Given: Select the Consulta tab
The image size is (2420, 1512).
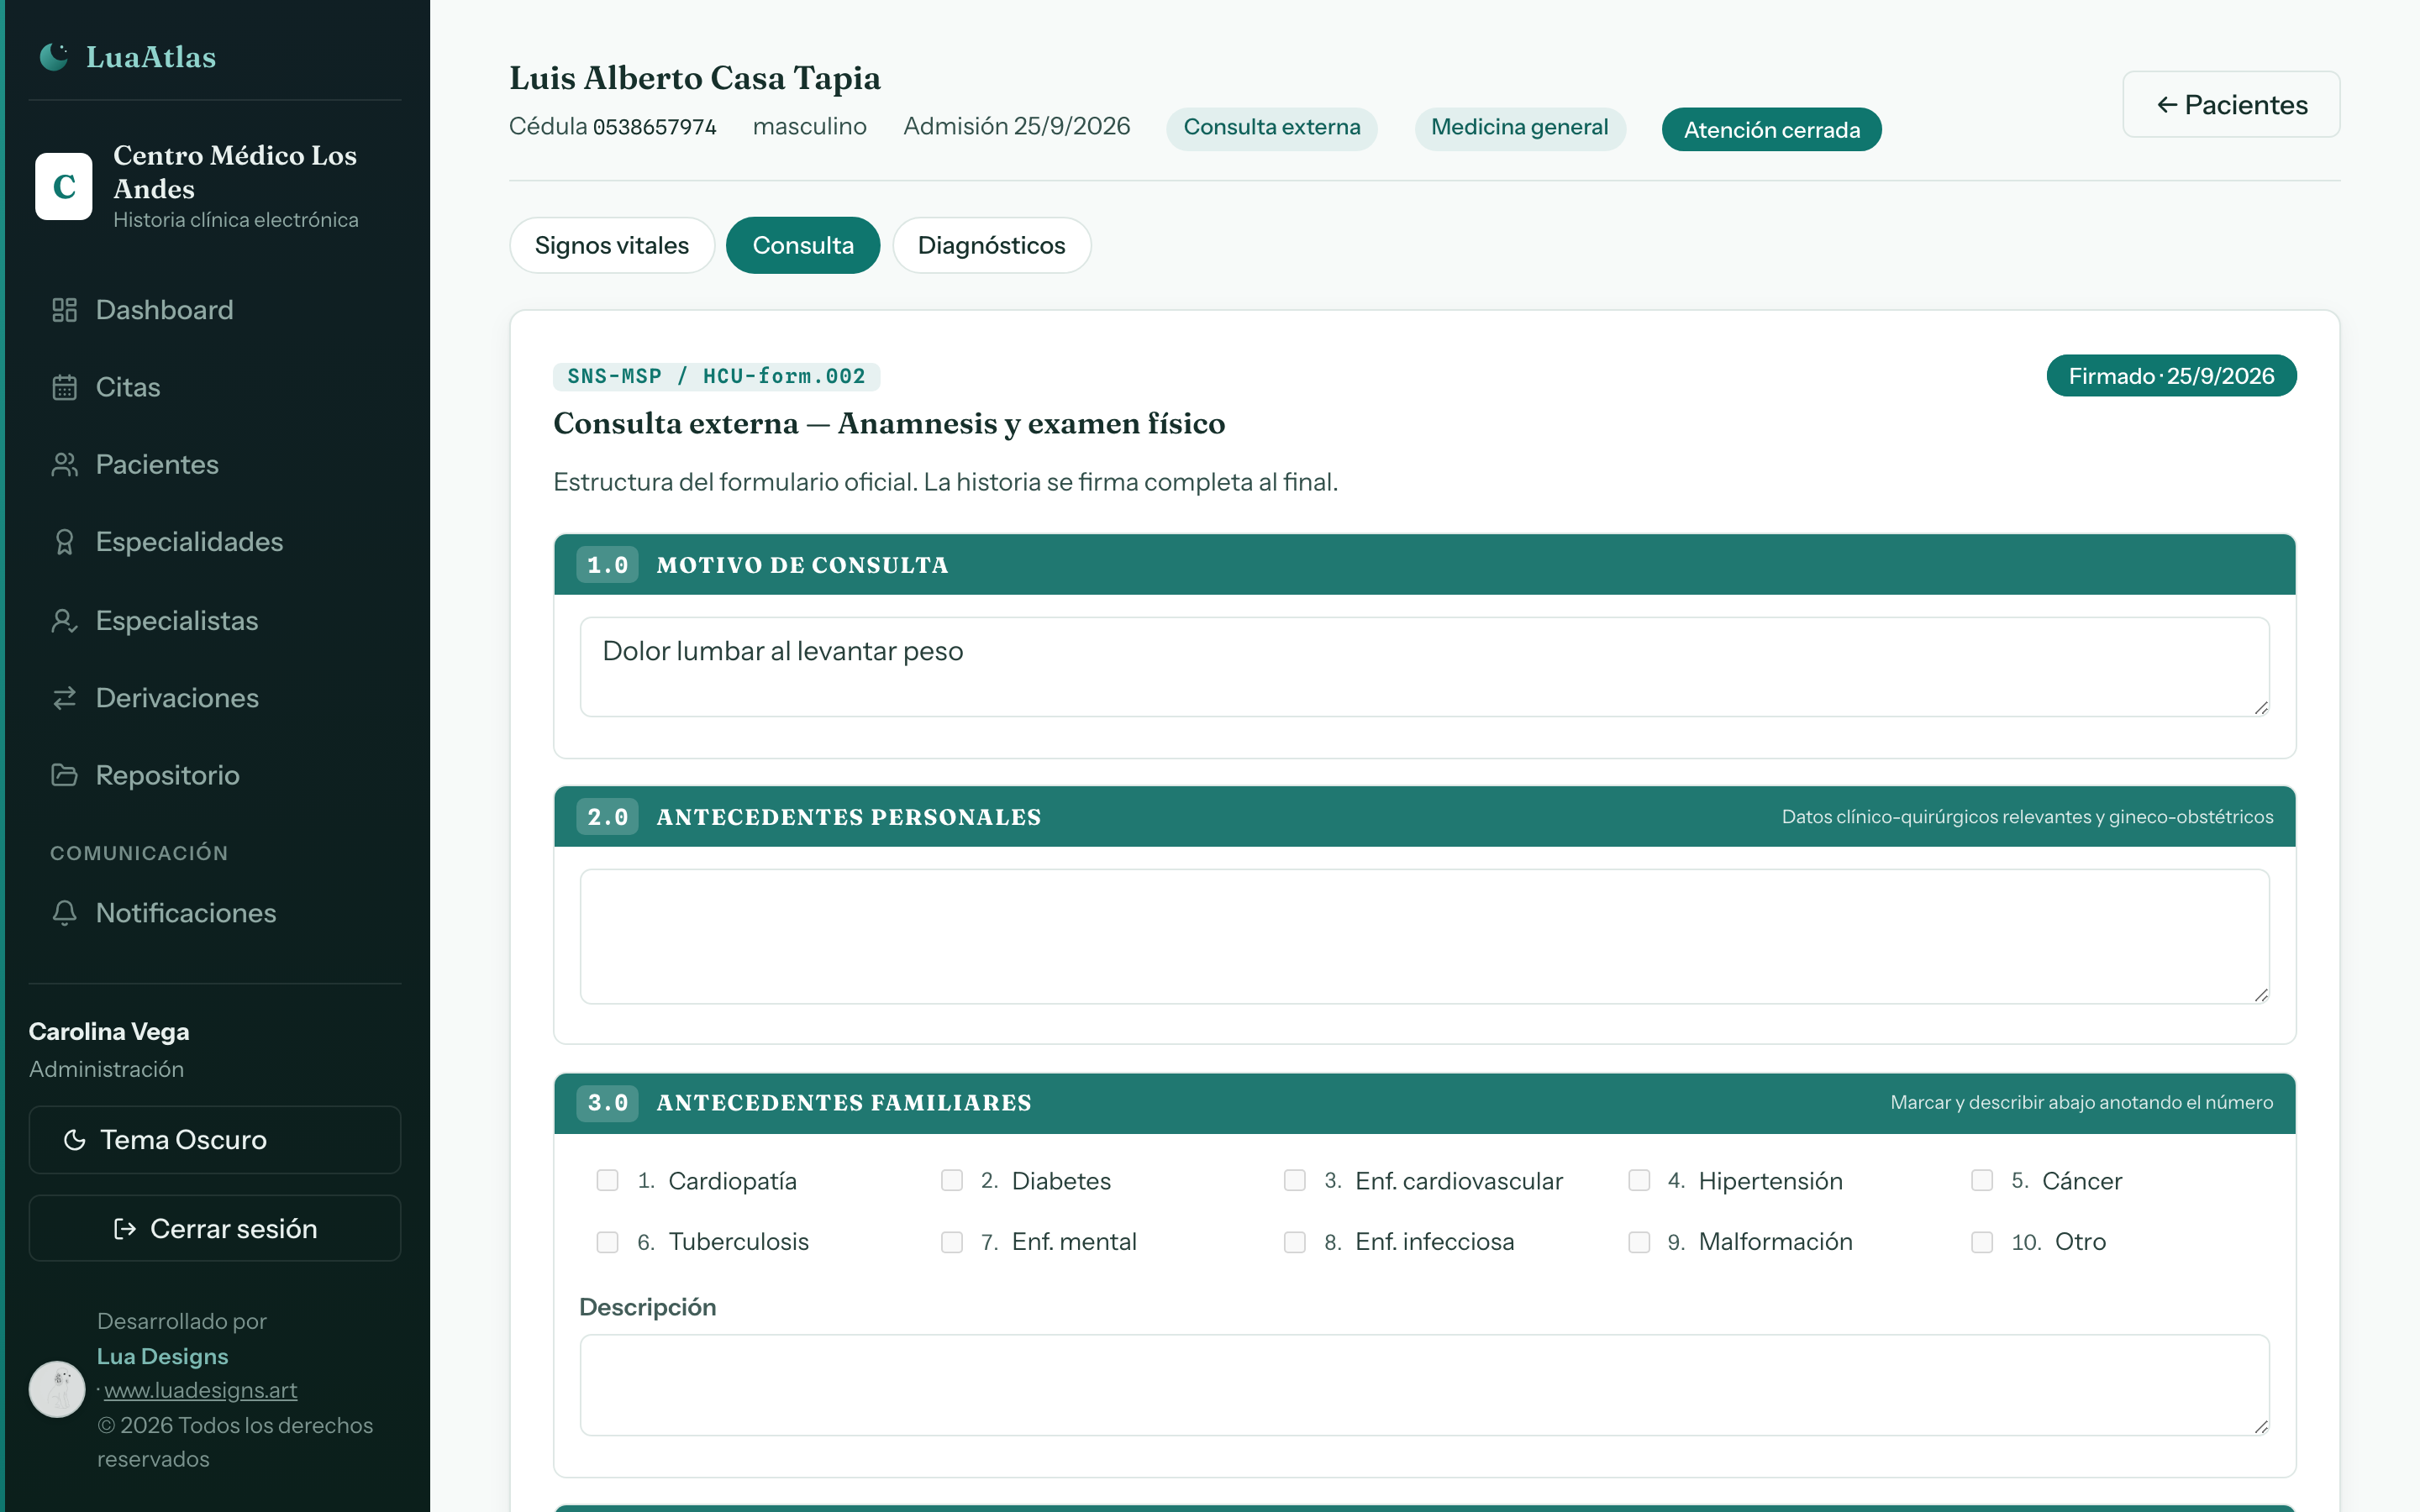Looking at the screenshot, I should (x=803, y=245).
